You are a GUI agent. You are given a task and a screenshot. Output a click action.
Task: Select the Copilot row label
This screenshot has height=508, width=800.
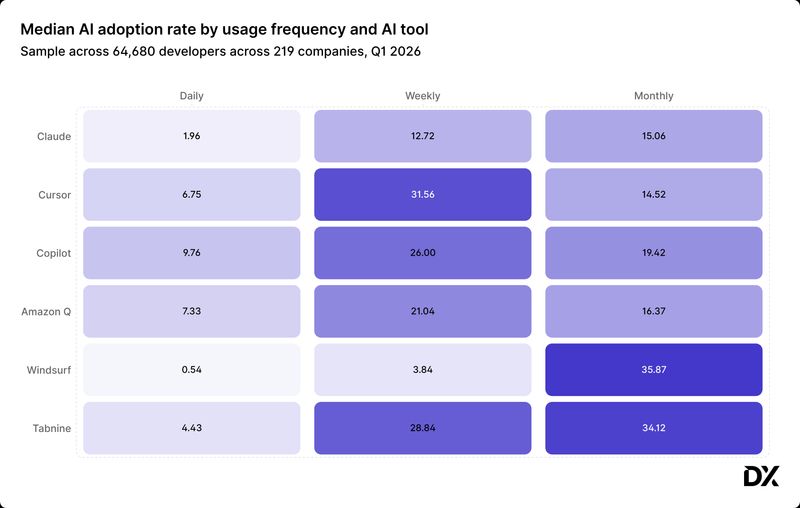tap(53, 253)
